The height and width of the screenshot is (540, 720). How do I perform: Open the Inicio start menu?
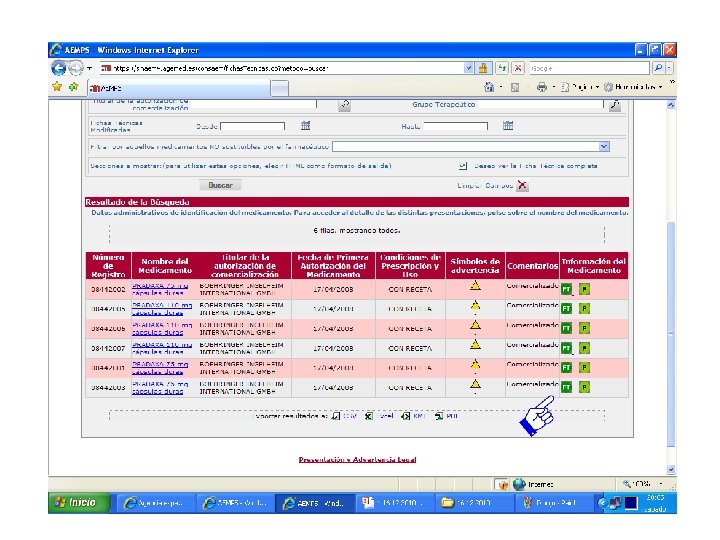(x=79, y=503)
